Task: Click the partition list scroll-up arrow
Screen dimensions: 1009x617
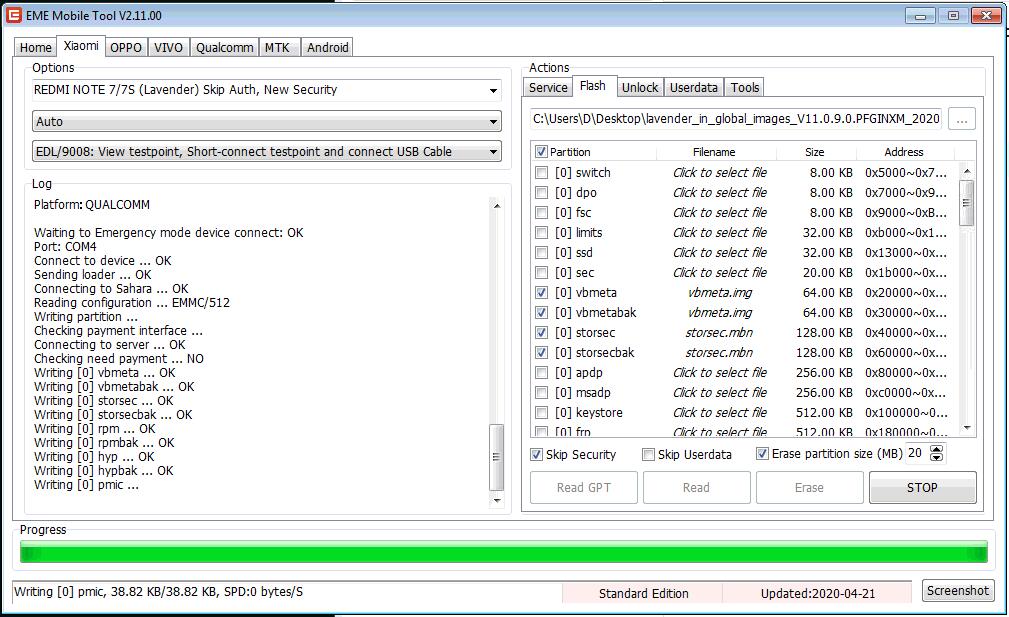Action: pos(967,170)
